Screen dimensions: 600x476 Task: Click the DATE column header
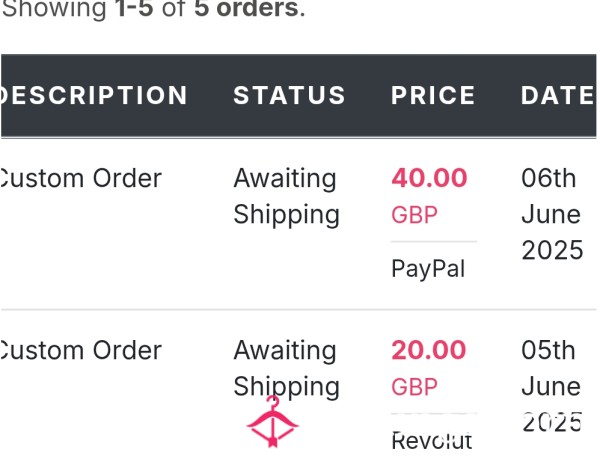click(x=558, y=95)
